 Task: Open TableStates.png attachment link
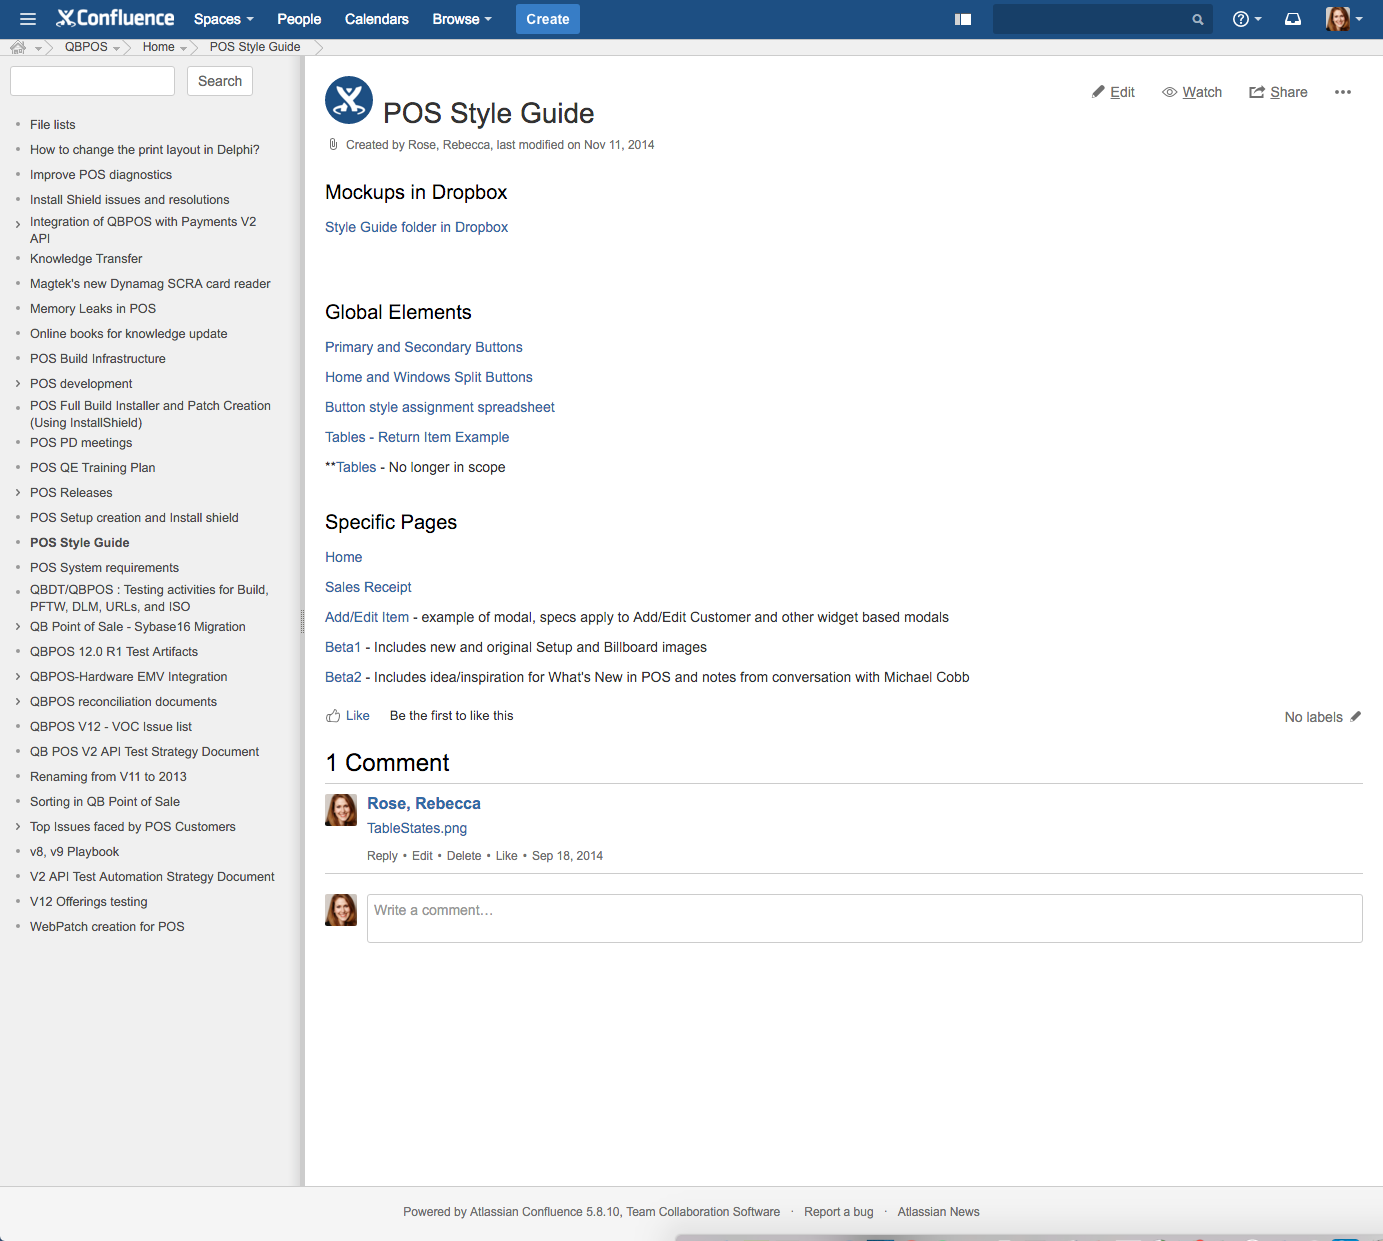(x=417, y=828)
